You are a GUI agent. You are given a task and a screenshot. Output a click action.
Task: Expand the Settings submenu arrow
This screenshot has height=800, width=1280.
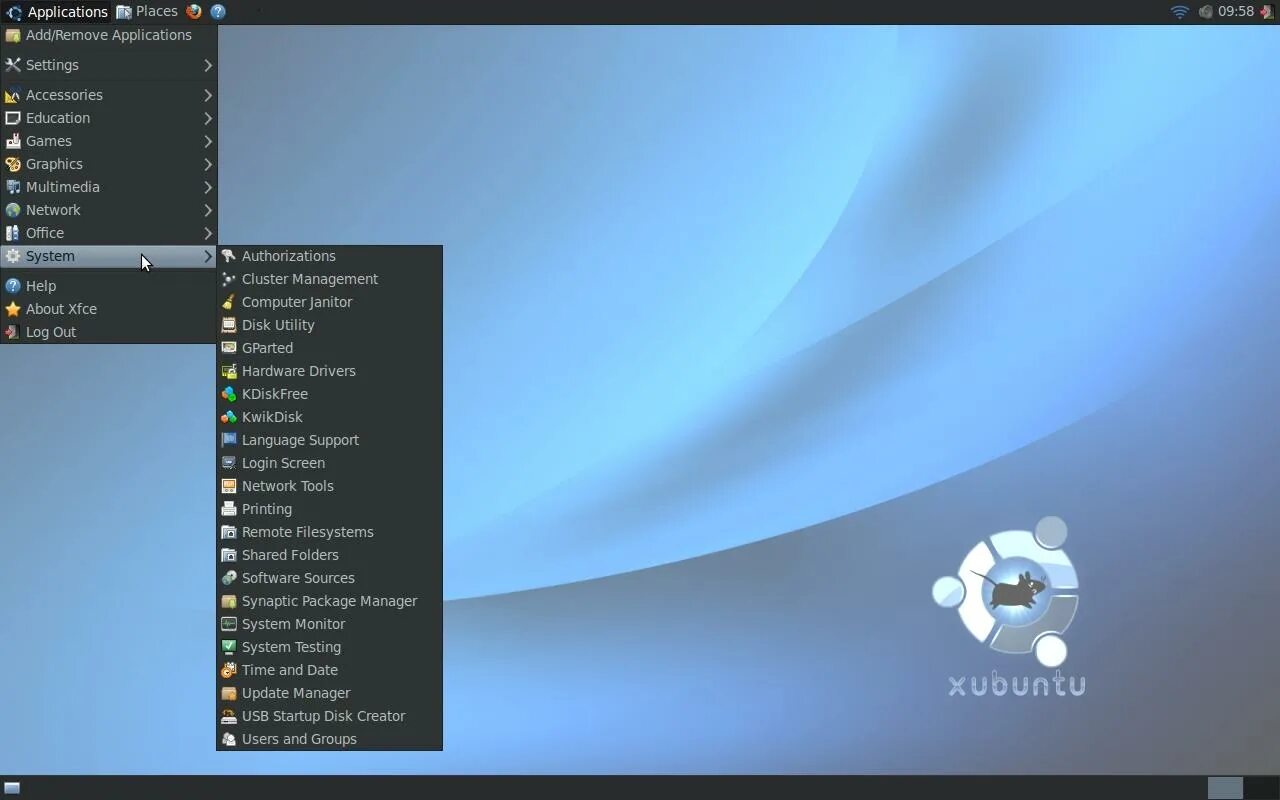click(208, 65)
